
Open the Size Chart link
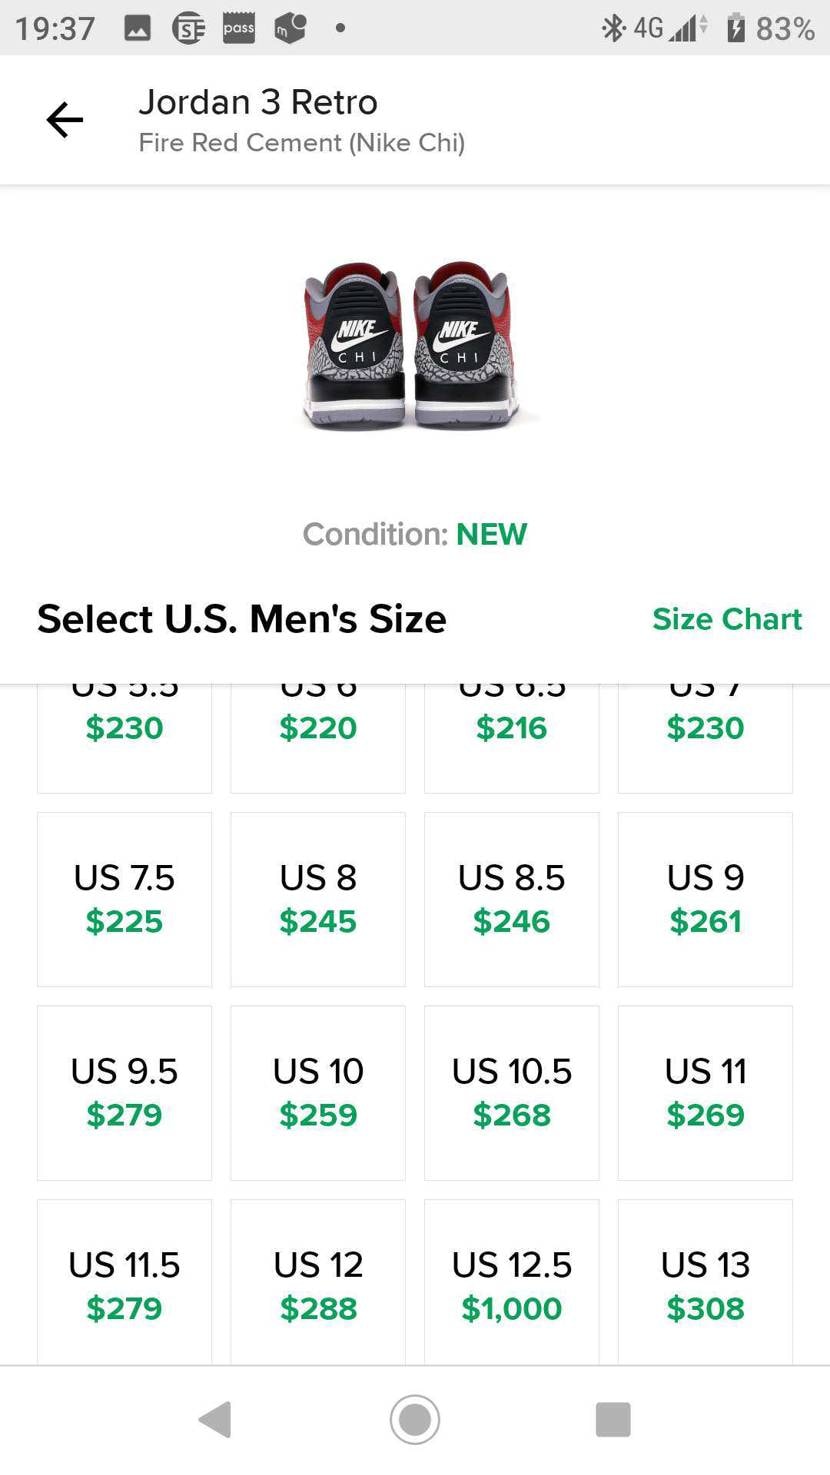(x=727, y=619)
